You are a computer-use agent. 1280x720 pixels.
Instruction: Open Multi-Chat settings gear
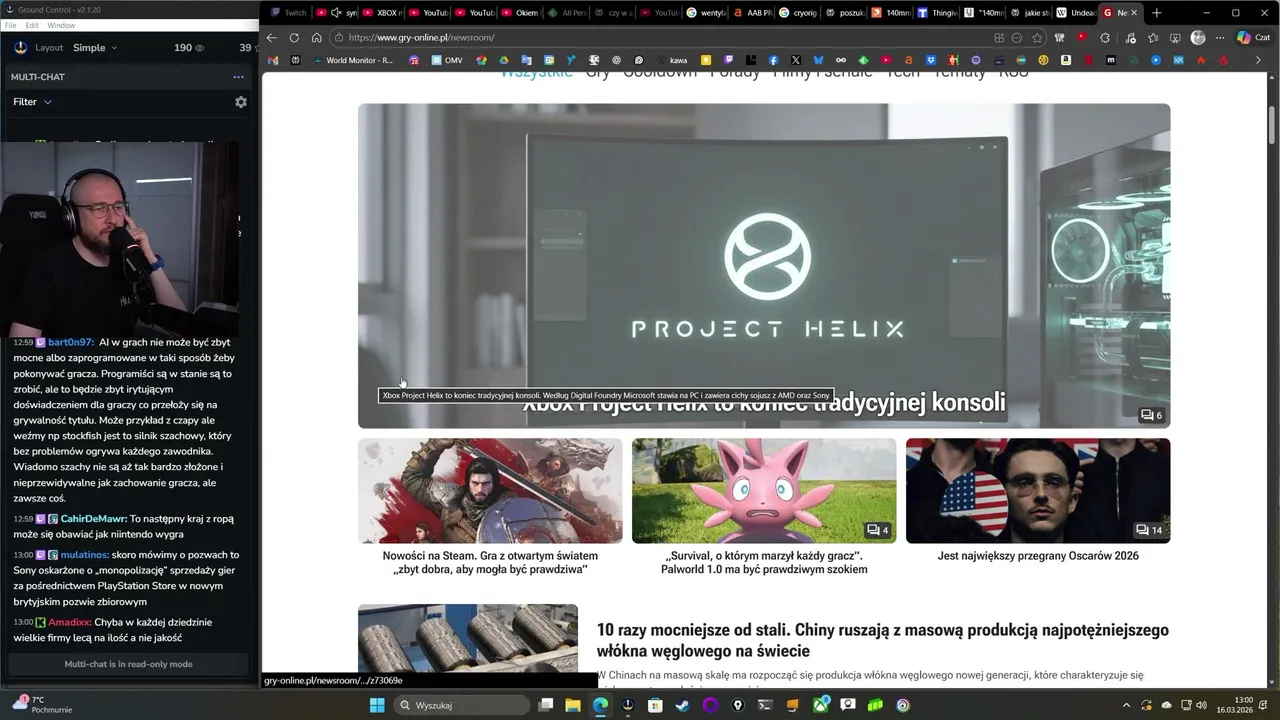[240, 102]
